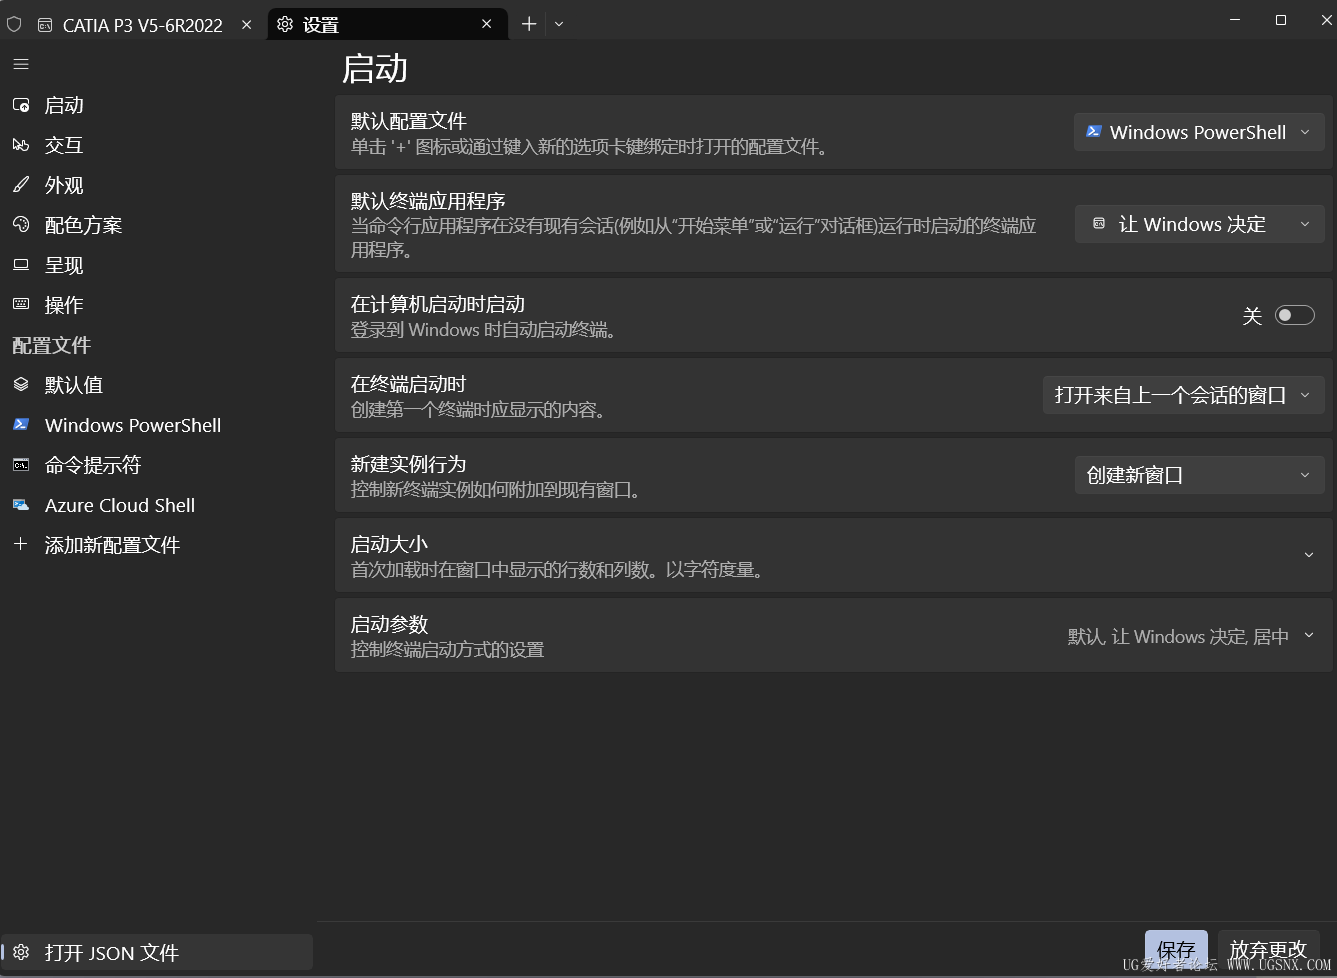Click the gear icon on 设置 tab
1337x978 pixels.
point(285,24)
